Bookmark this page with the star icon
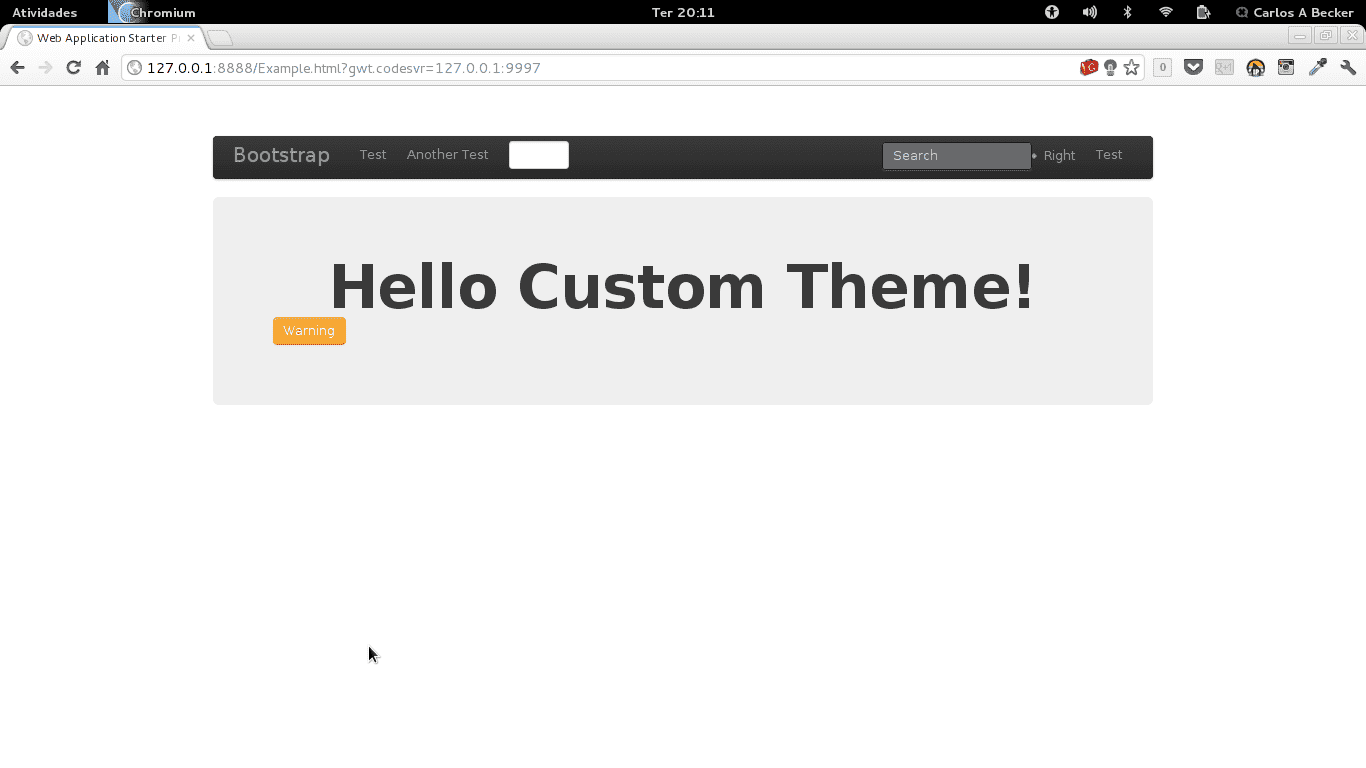This screenshot has height=768, width=1366. 1131,68
